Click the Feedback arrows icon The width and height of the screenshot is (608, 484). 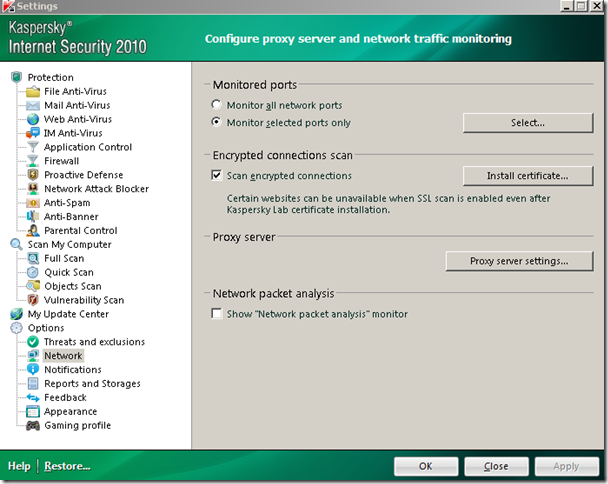pos(33,398)
